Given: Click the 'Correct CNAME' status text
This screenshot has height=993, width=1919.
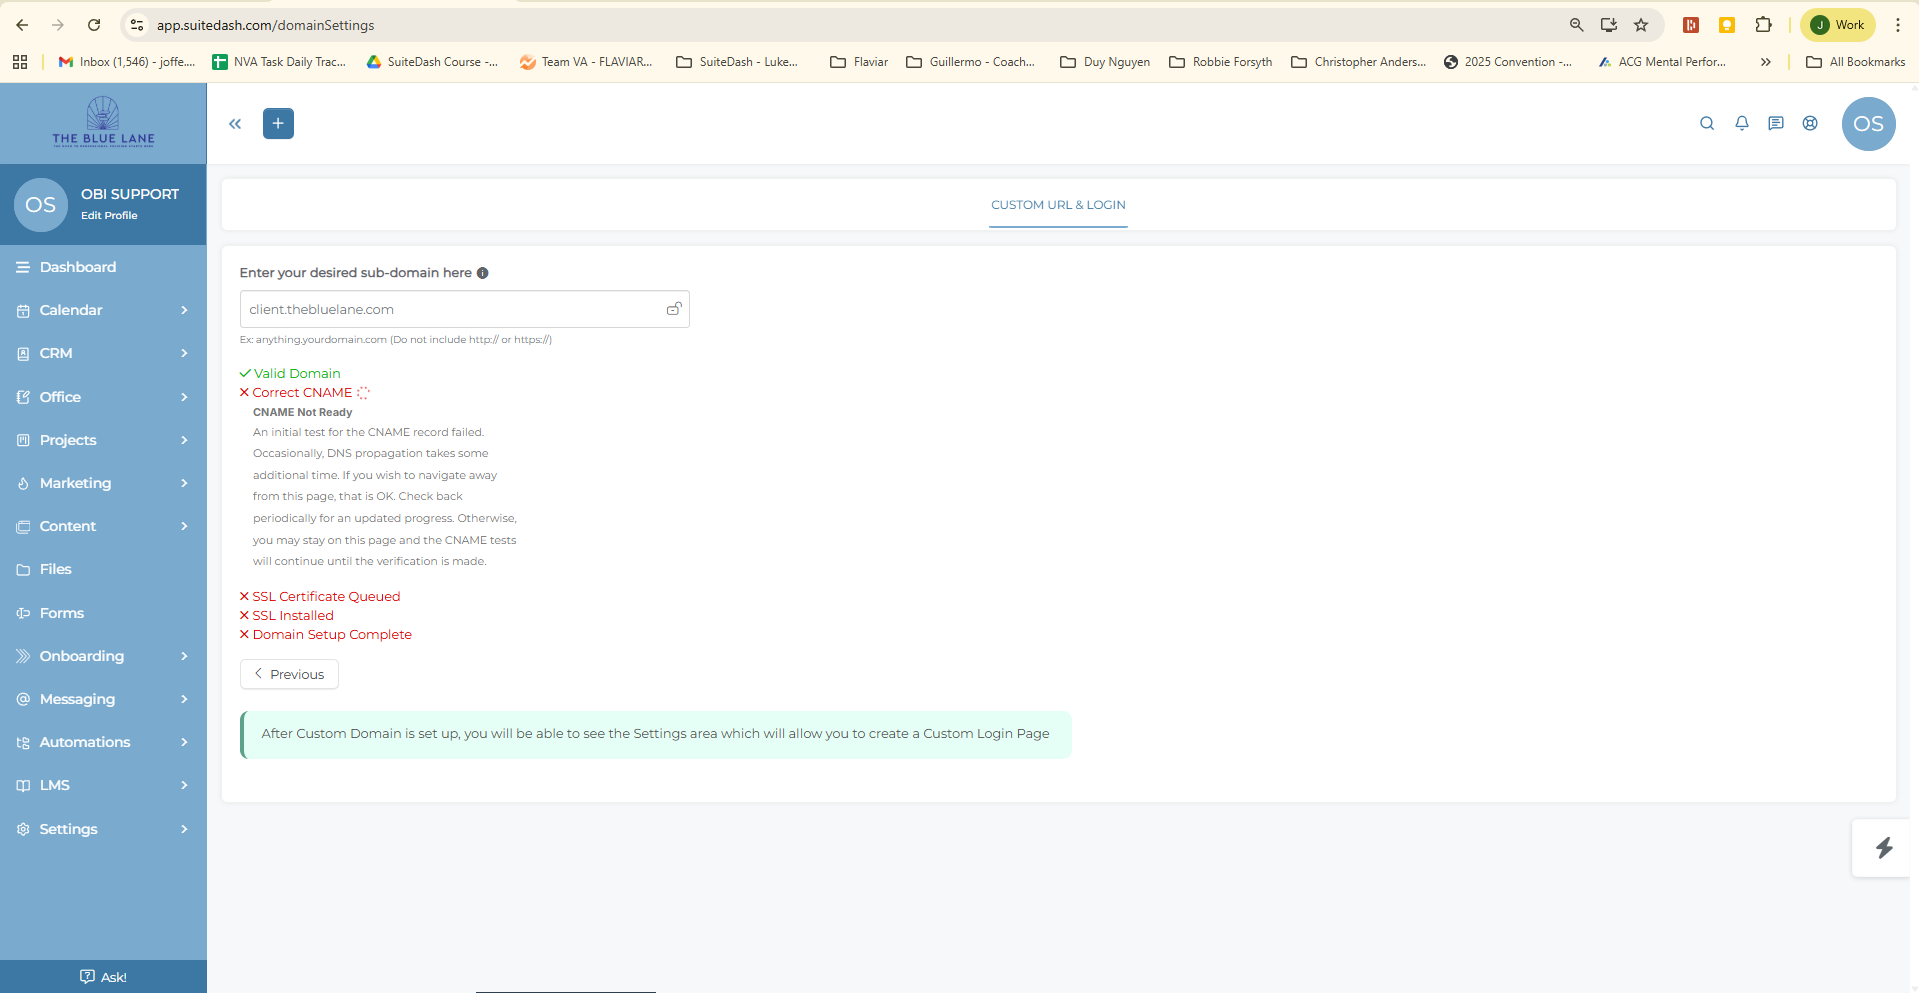Looking at the screenshot, I should click(302, 393).
